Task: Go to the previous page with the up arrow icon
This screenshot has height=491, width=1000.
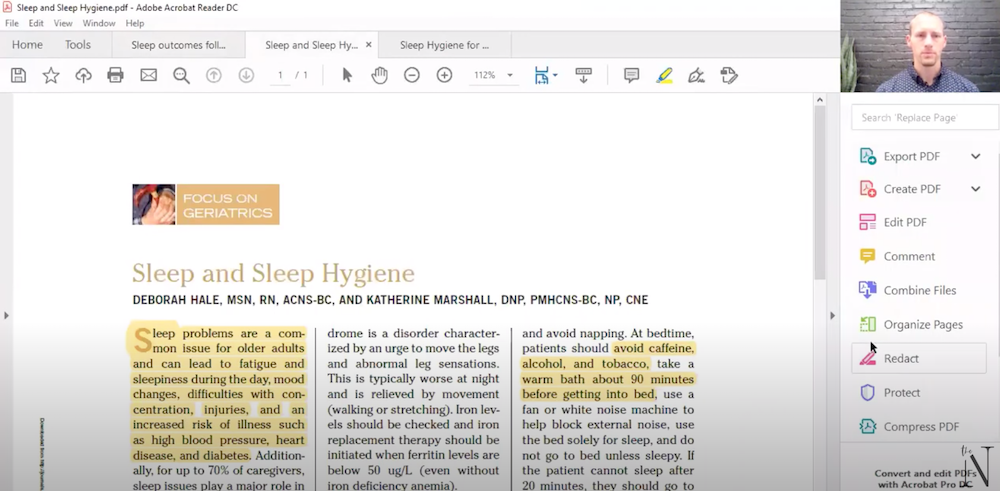Action: tap(214, 75)
